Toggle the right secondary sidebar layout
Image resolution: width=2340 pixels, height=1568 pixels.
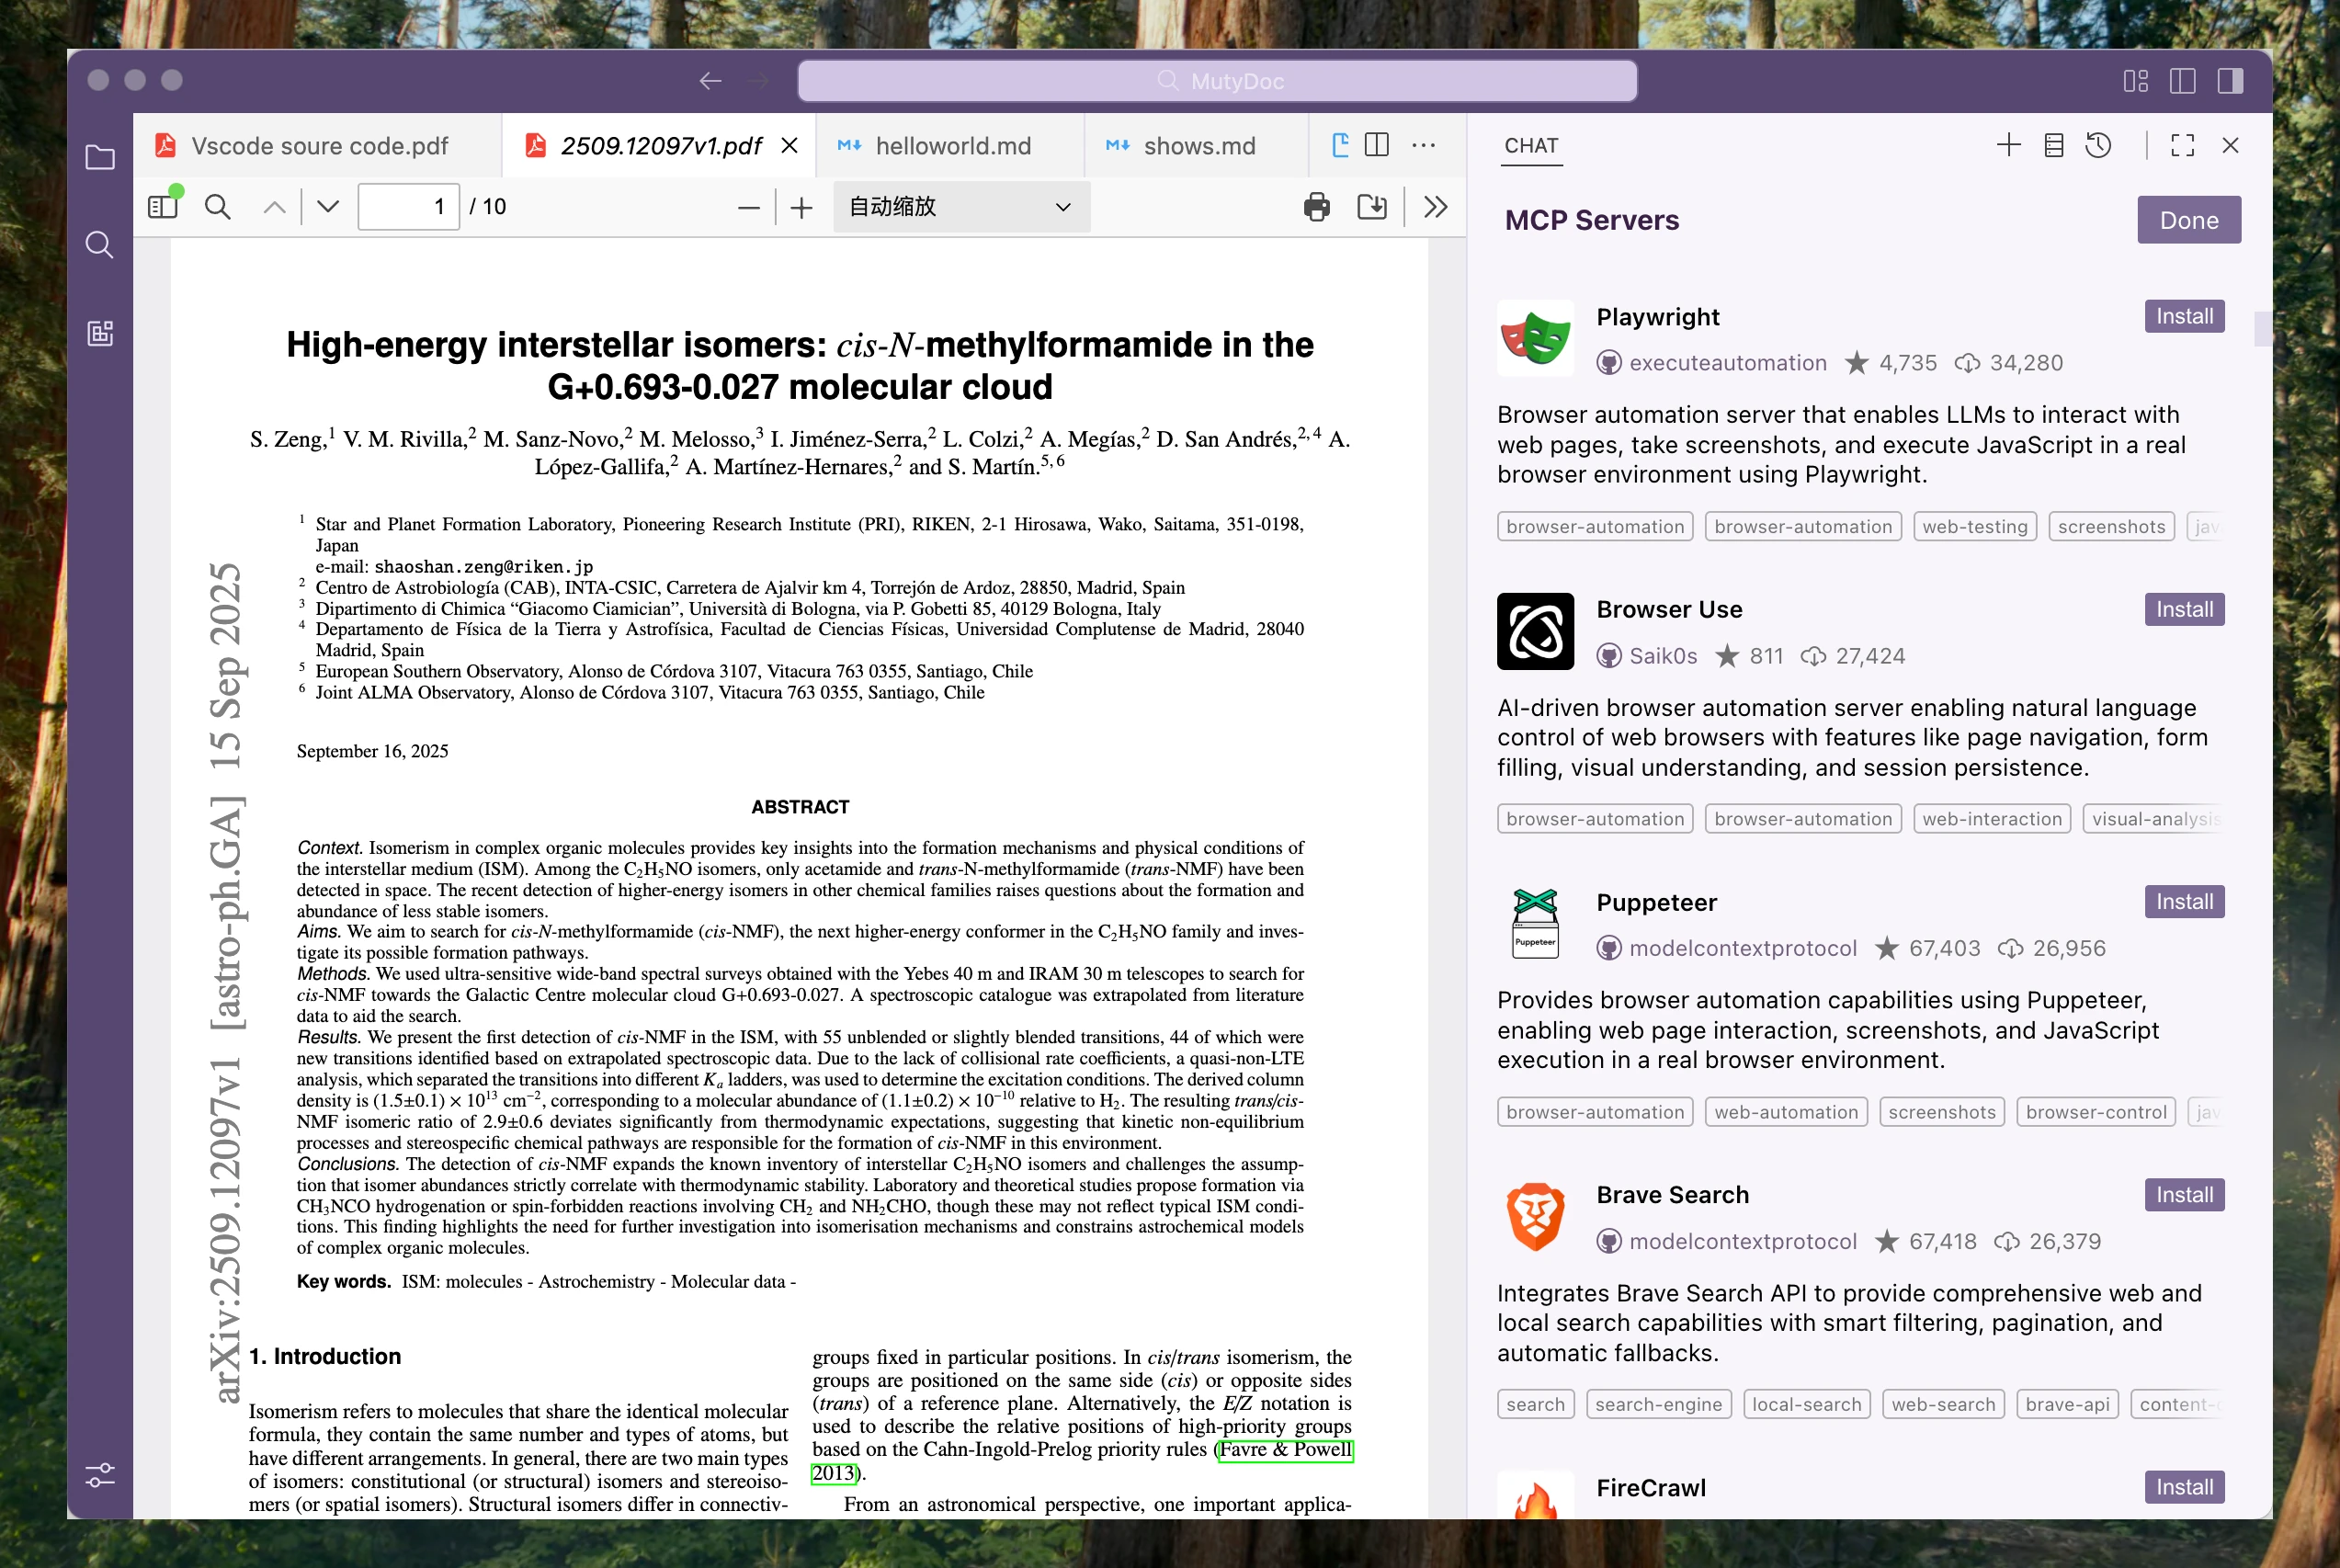pyautogui.click(x=2230, y=81)
